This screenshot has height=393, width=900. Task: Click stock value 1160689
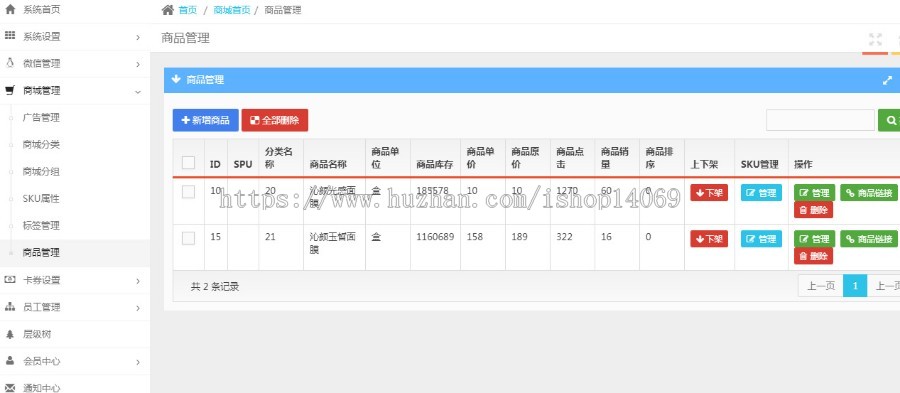tap(435, 236)
